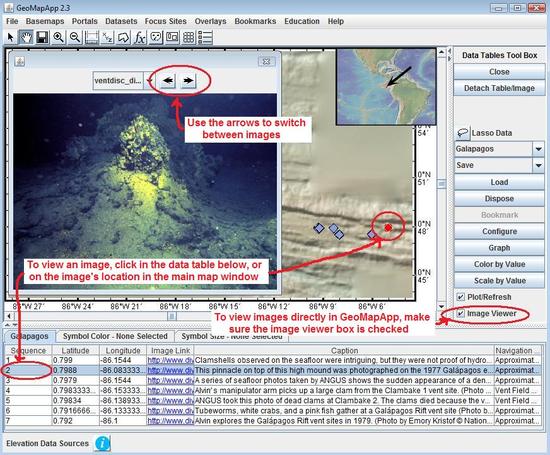Screen dimensions: 550x455
Task: Click the Graph button
Action: click(499, 248)
